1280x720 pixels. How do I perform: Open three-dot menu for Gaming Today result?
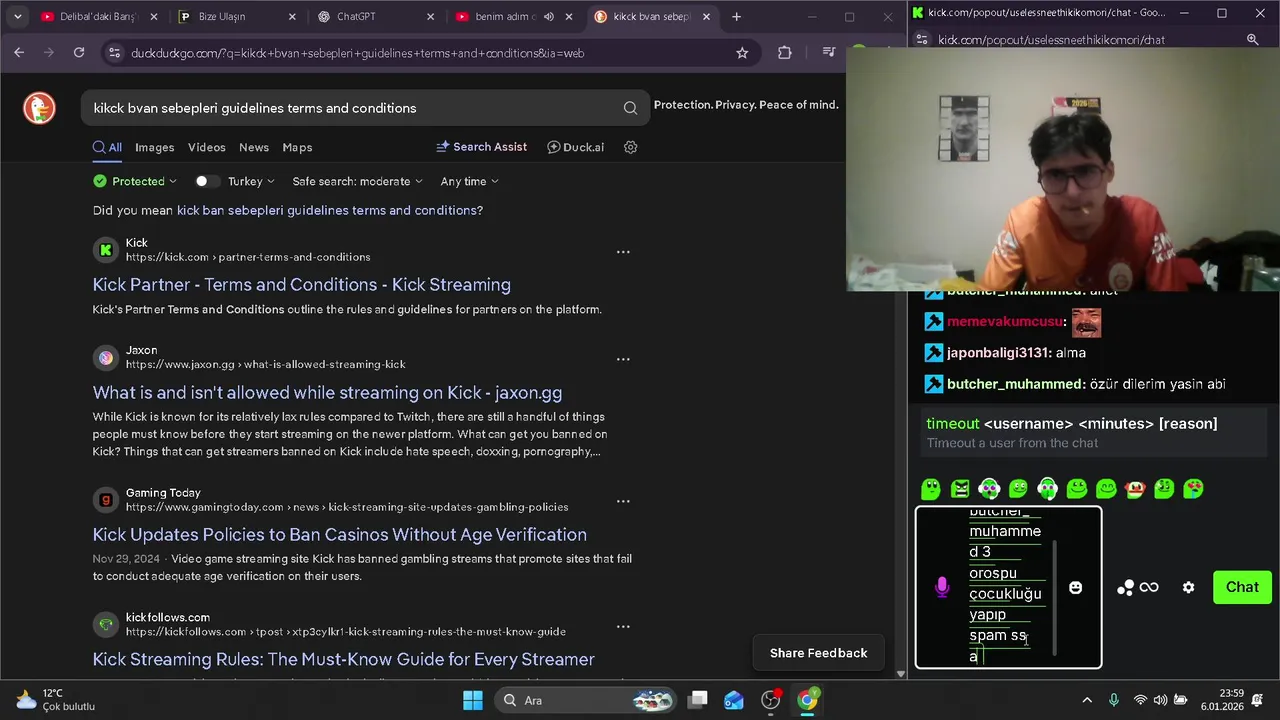point(623,501)
